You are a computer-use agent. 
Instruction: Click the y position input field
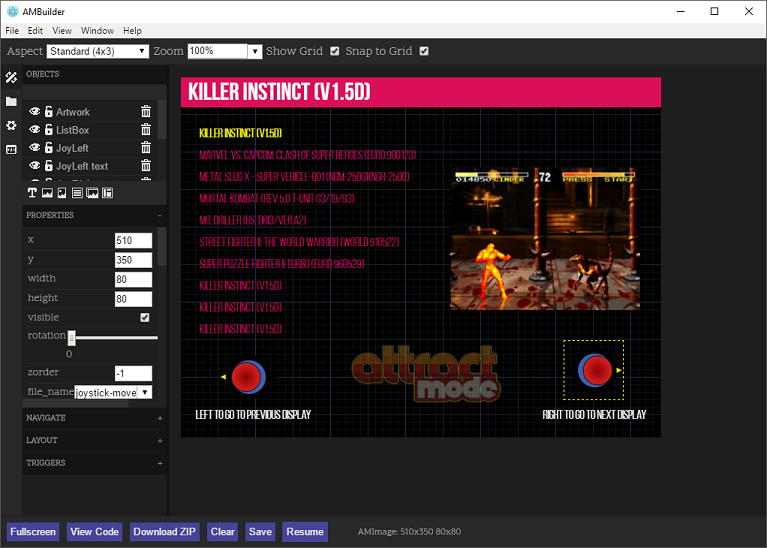(x=134, y=260)
